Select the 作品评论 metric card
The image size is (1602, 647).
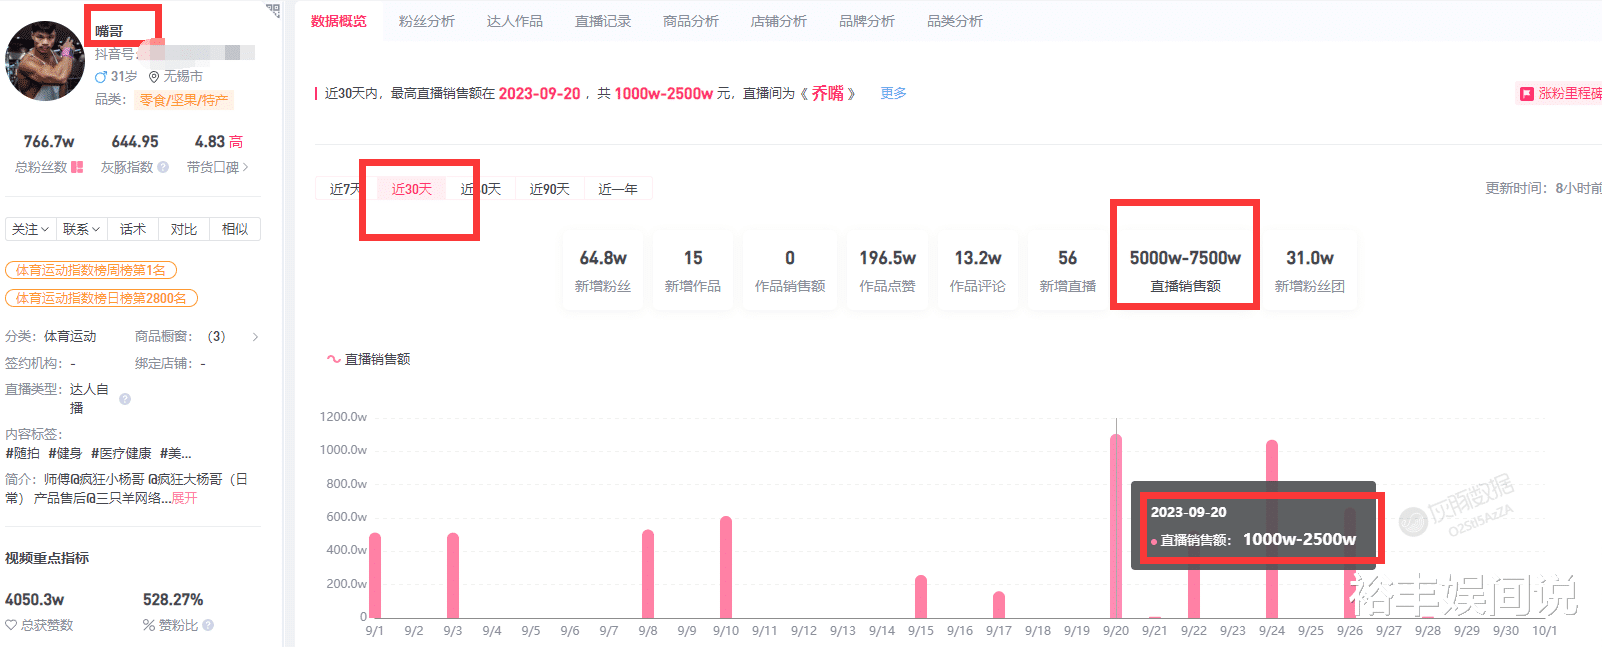click(978, 270)
